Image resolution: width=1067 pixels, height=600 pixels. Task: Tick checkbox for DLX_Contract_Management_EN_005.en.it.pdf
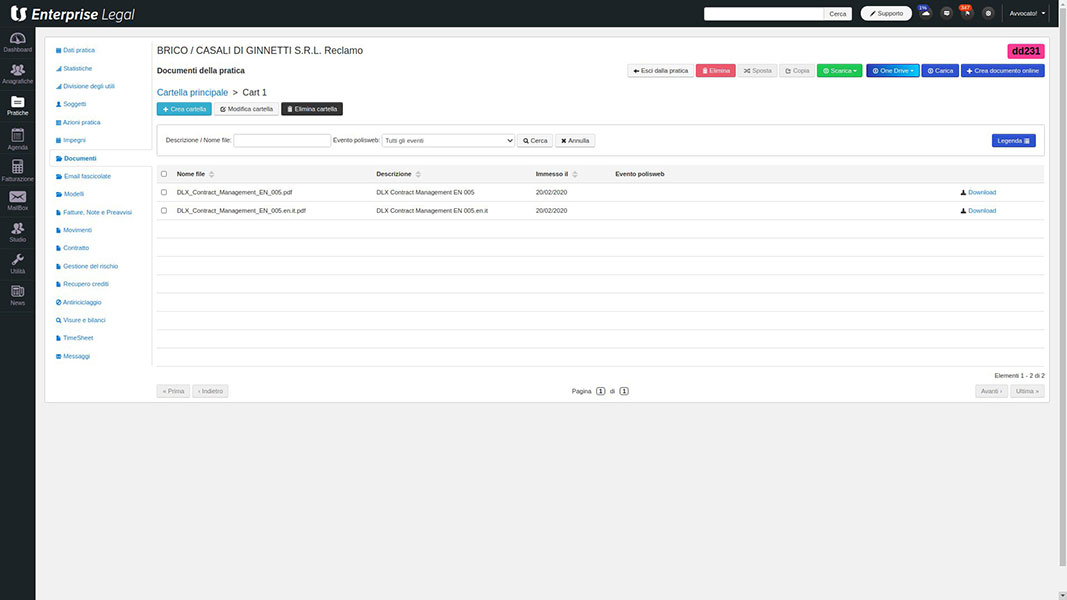(164, 211)
